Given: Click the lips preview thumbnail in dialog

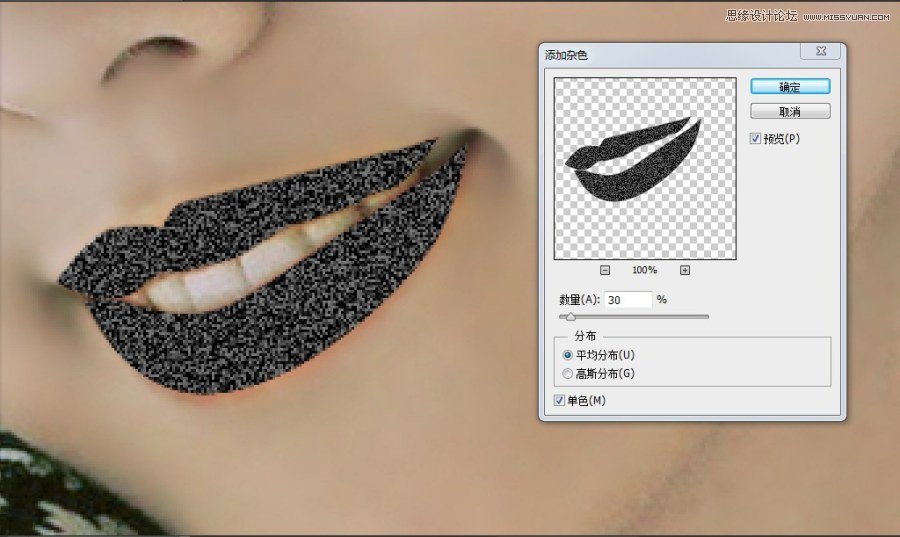Looking at the screenshot, I should pyautogui.click(x=645, y=168).
